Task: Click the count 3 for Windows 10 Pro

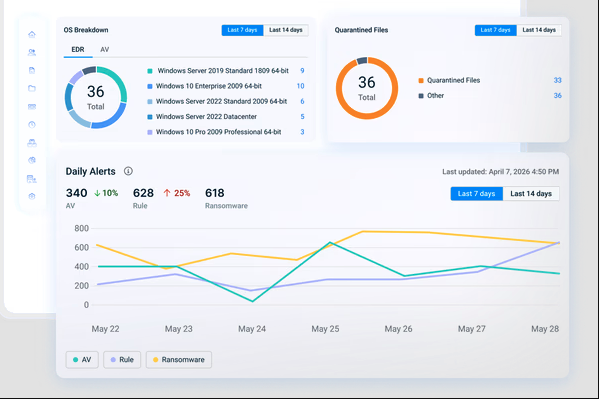Action: [302, 132]
